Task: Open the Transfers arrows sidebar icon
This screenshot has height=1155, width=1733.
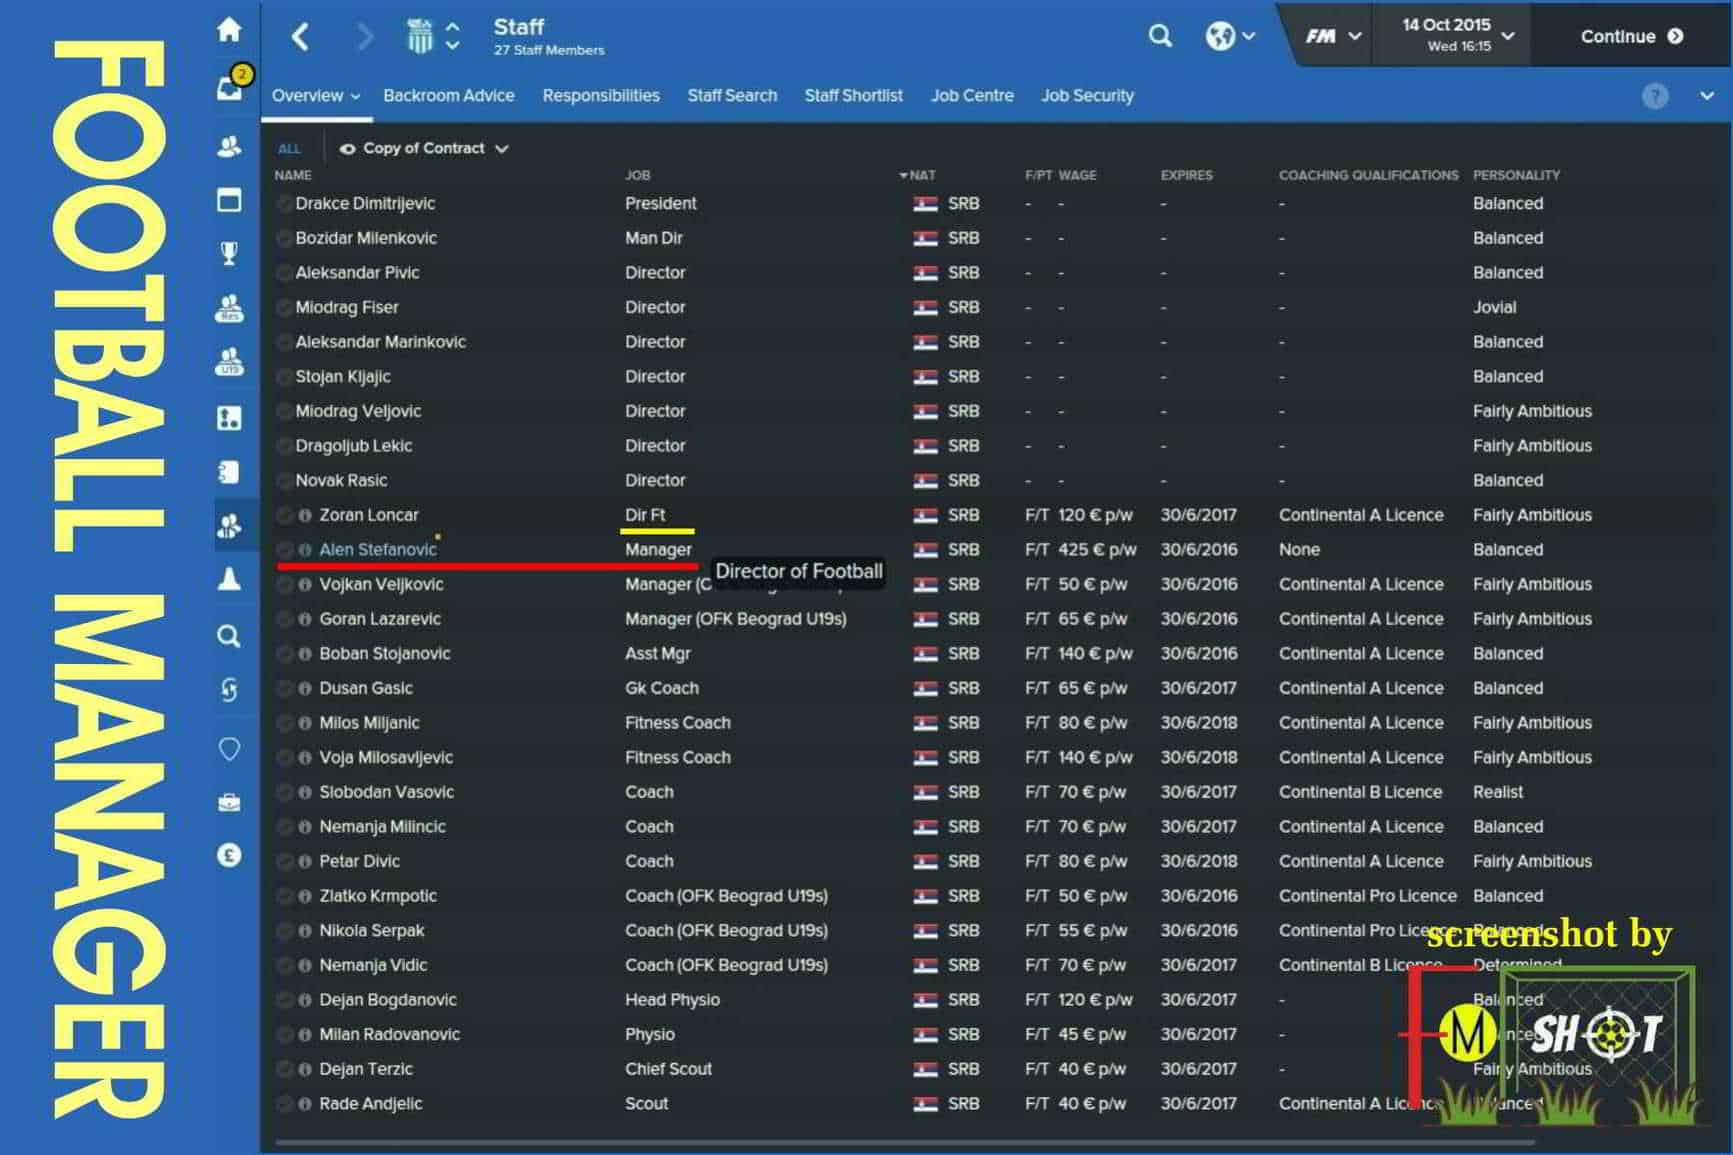Action: (229, 690)
